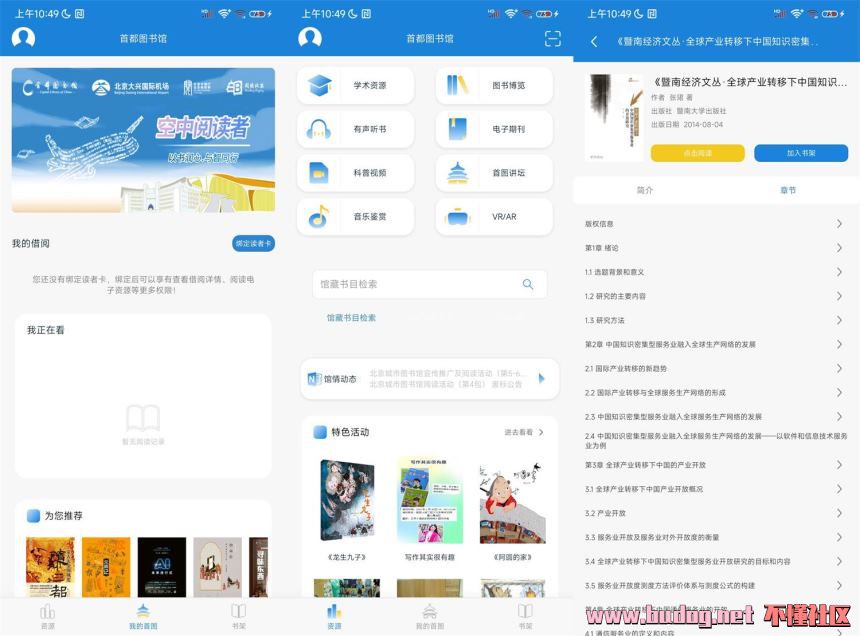Open 有声听书 headphones icon
Viewport: 860px width, 636px height.
(x=319, y=129)
